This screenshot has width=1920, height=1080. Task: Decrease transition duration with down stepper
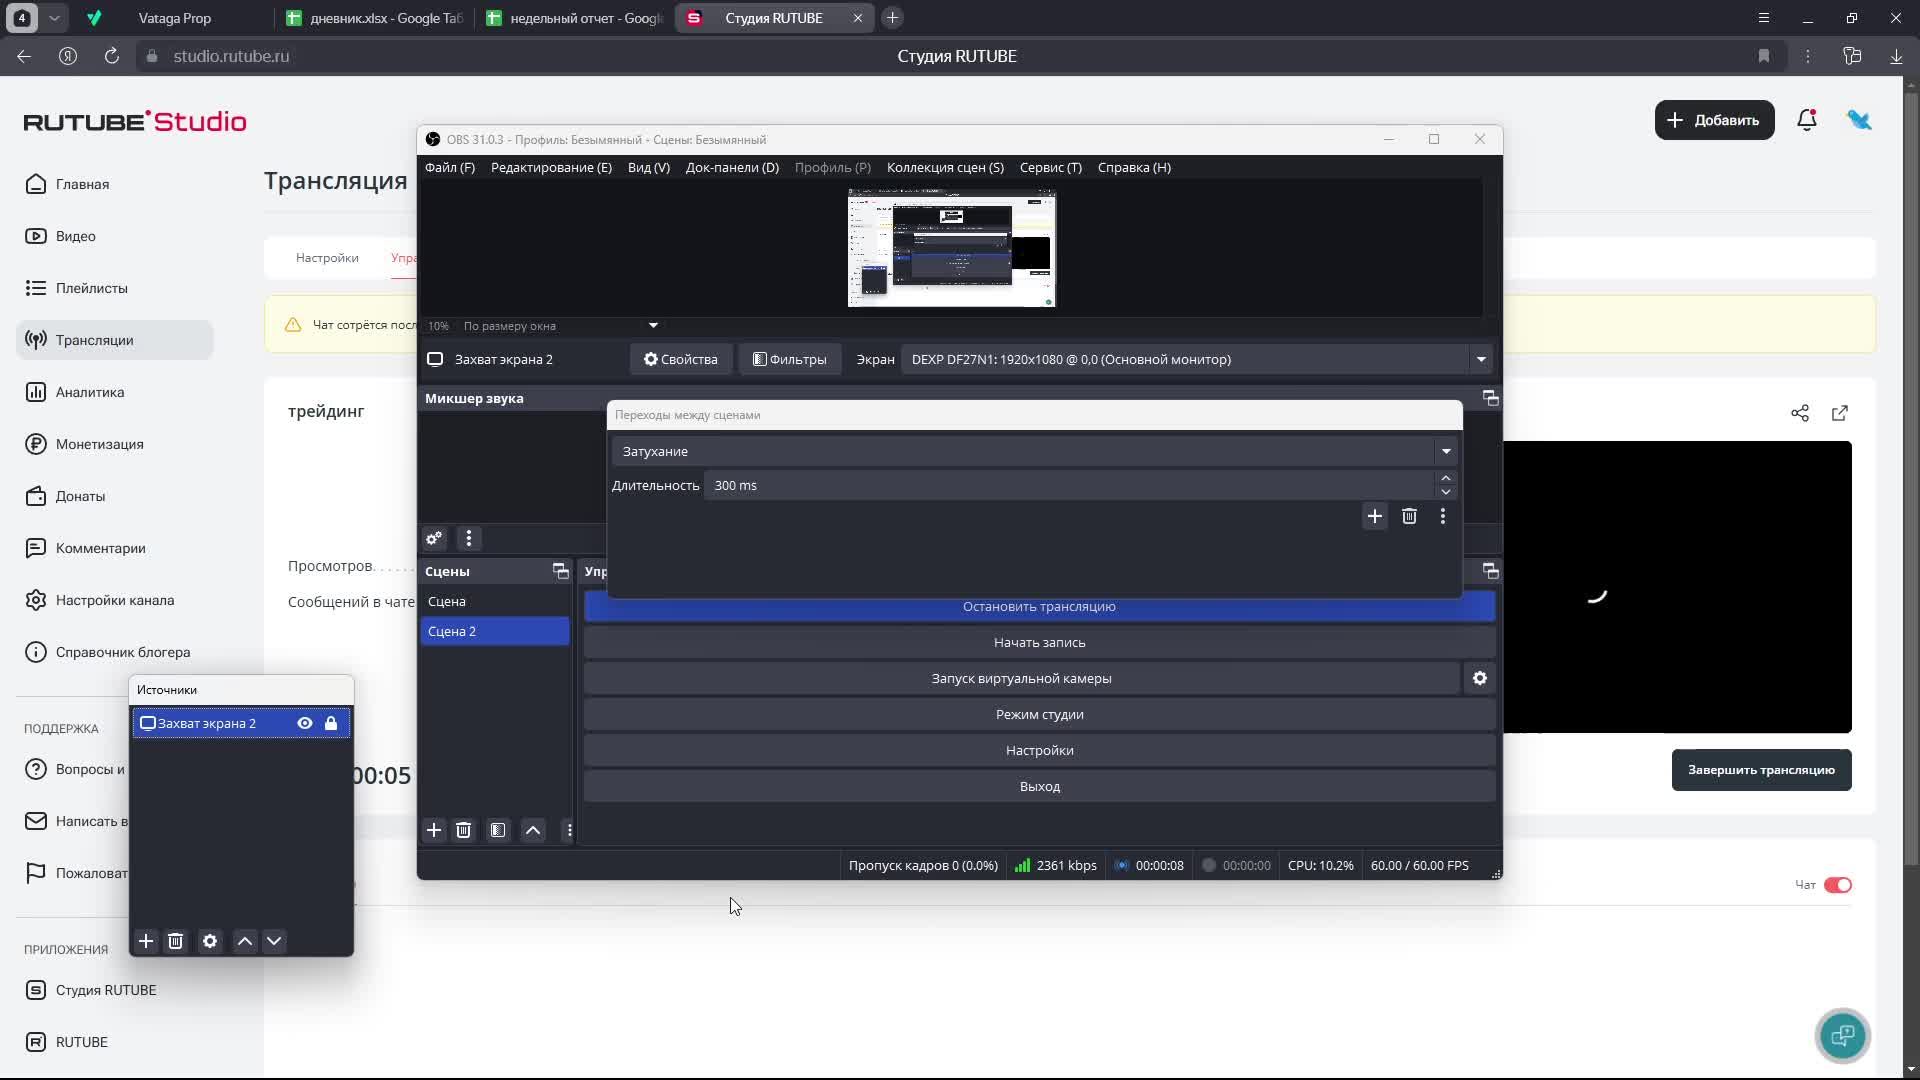[x=1446, y=492]
